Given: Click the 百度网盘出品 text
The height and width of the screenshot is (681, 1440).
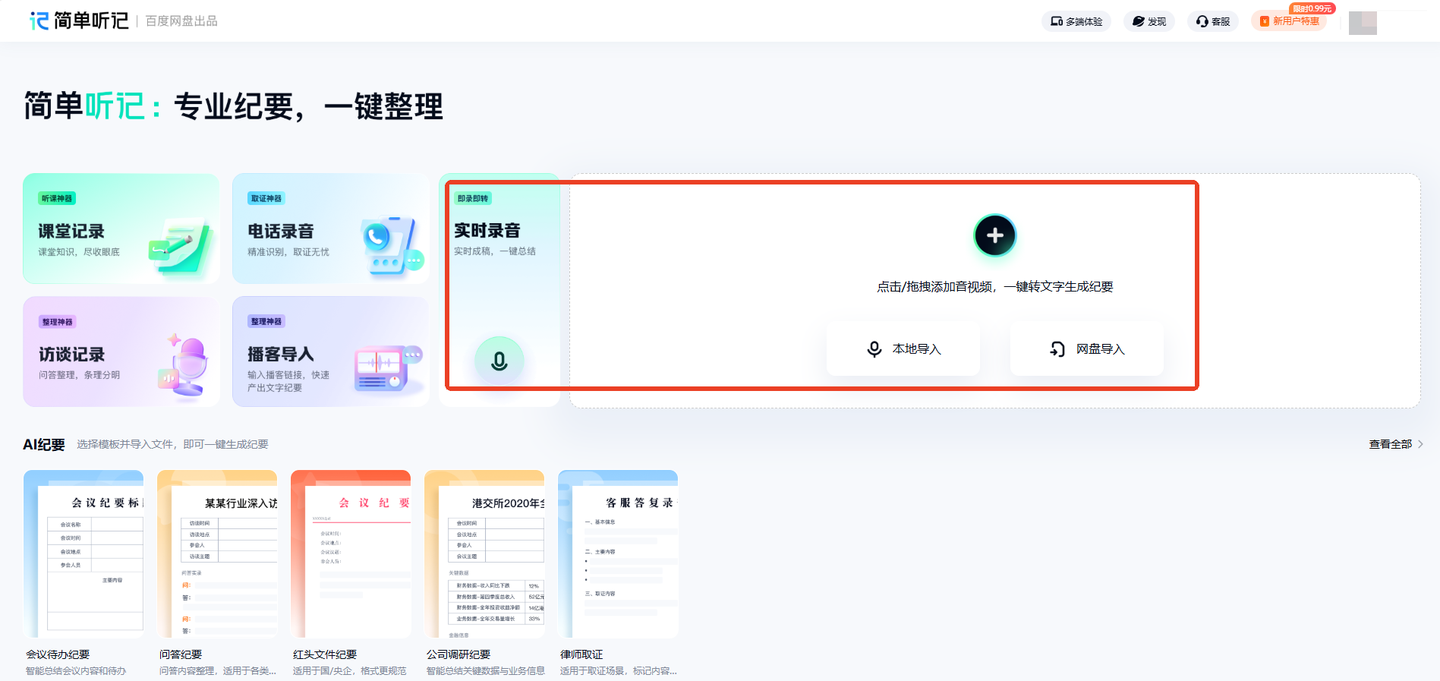Looking at the screenshot, I should point(181,21).
